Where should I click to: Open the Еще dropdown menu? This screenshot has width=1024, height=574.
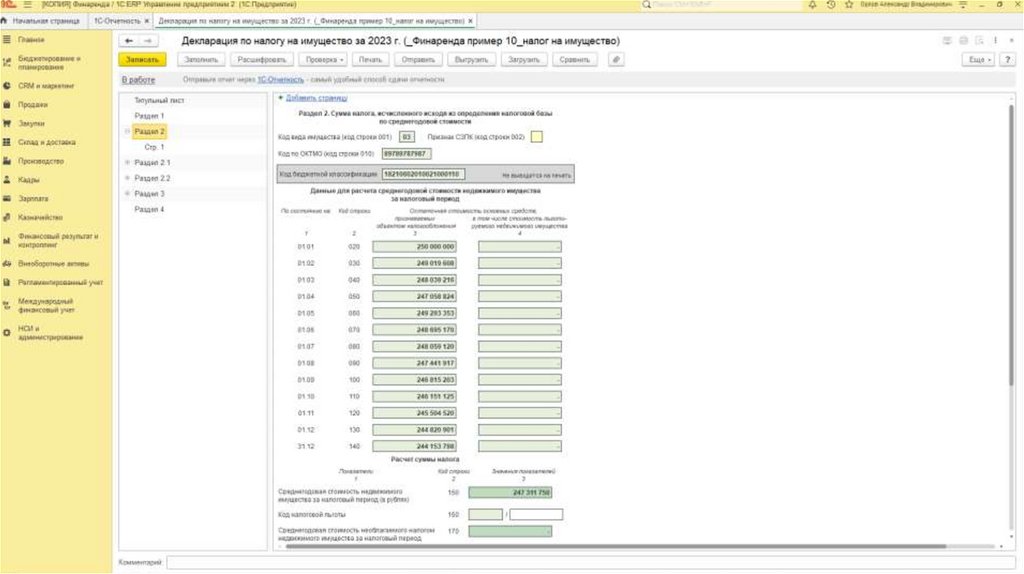coord(978,60)
